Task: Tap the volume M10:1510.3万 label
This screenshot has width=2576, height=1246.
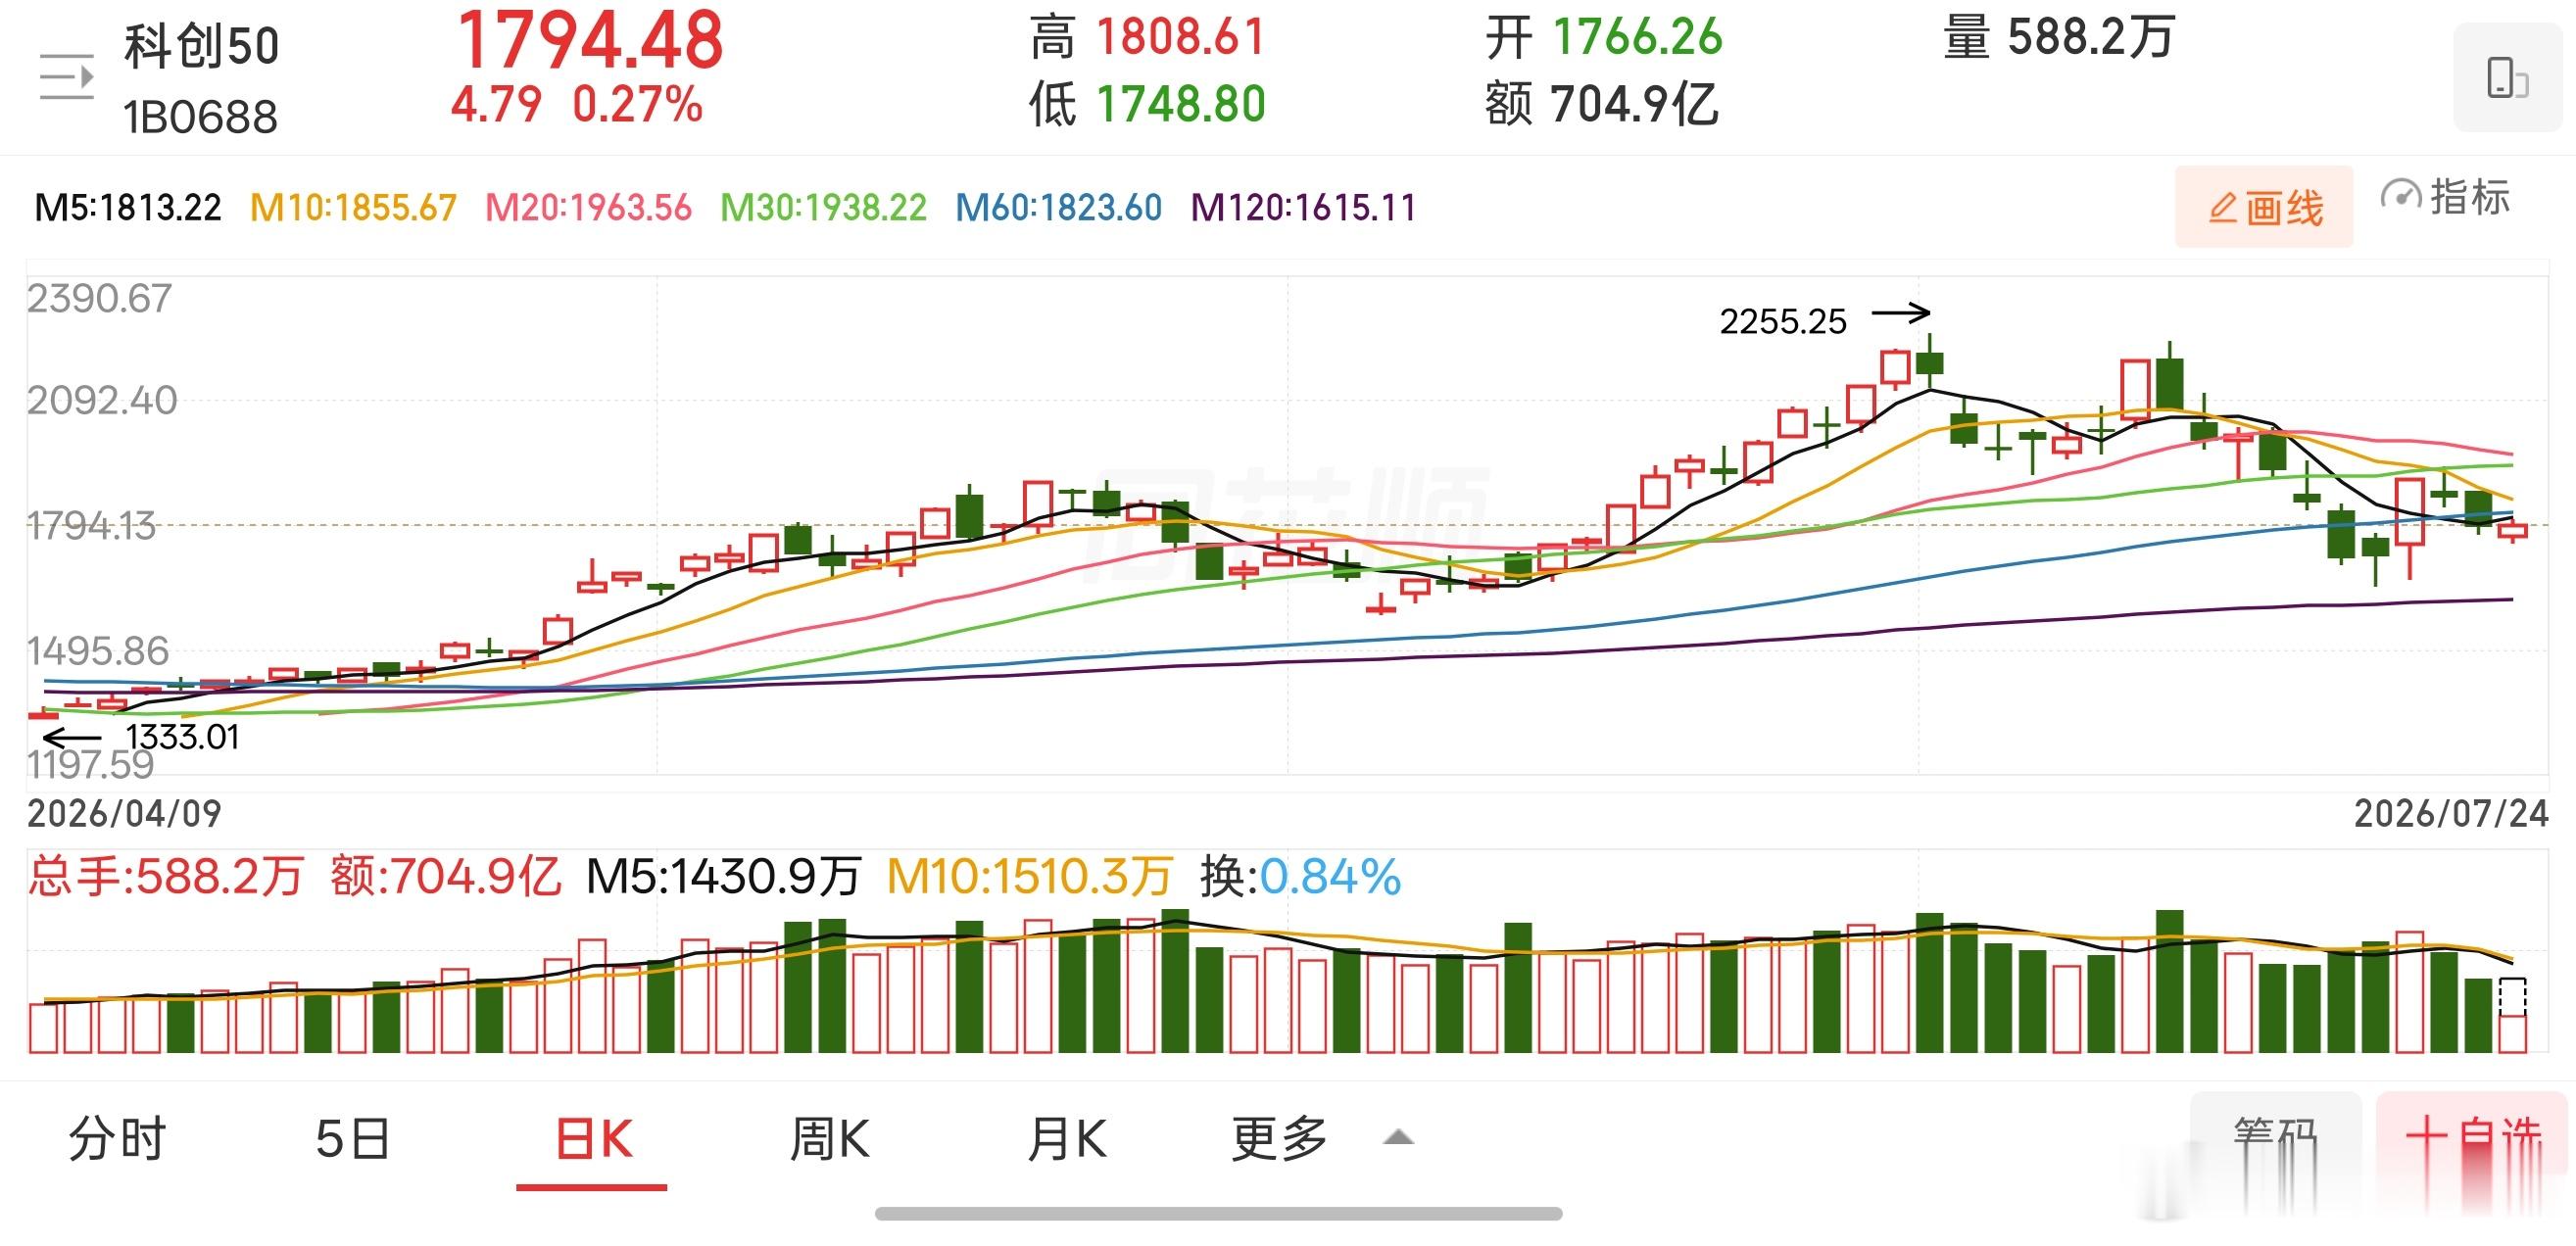Action: pos(1029,876)
